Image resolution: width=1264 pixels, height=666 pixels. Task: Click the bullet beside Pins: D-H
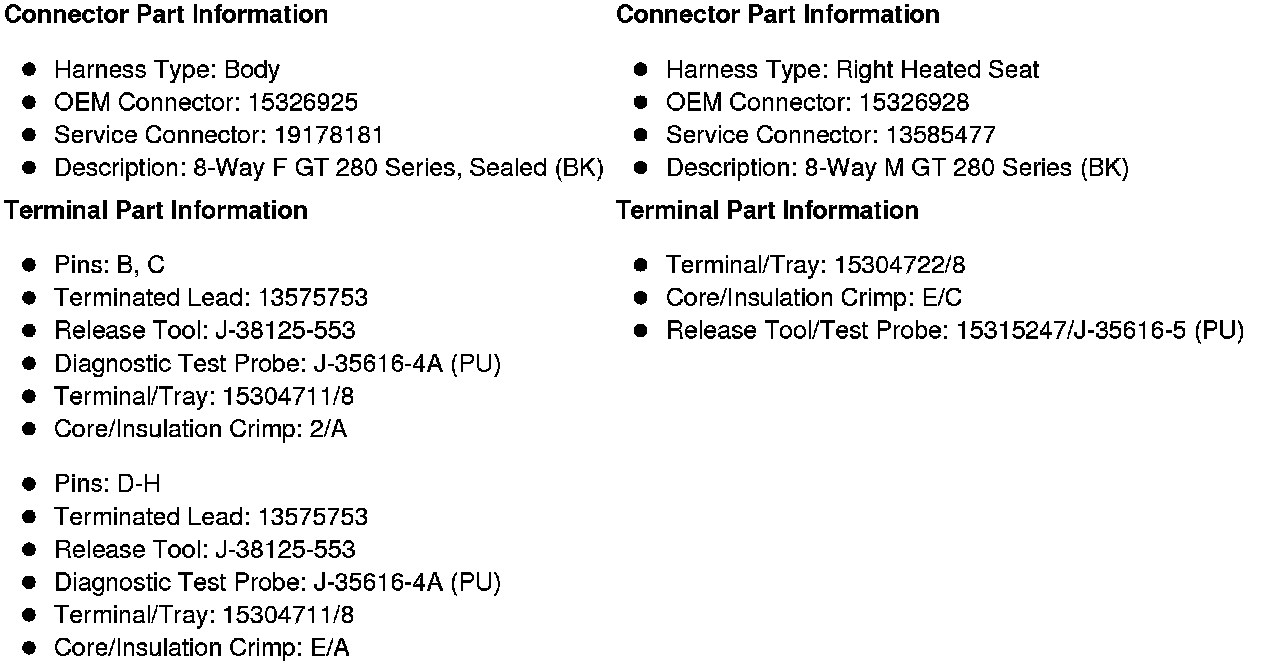click(30, 484)
